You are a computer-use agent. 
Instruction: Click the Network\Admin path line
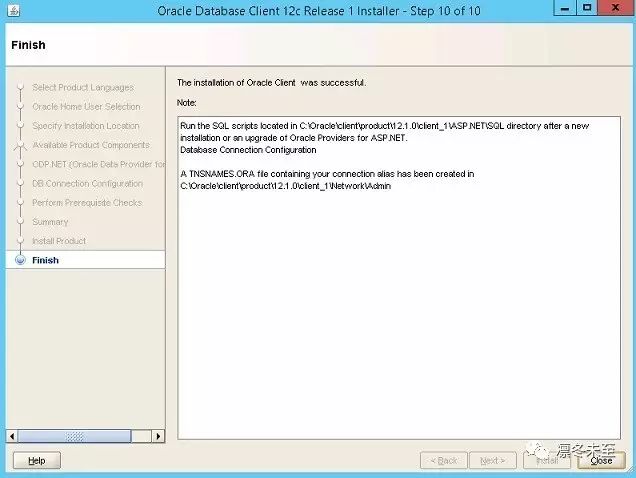pyautogui.click(x=286, y=186)
